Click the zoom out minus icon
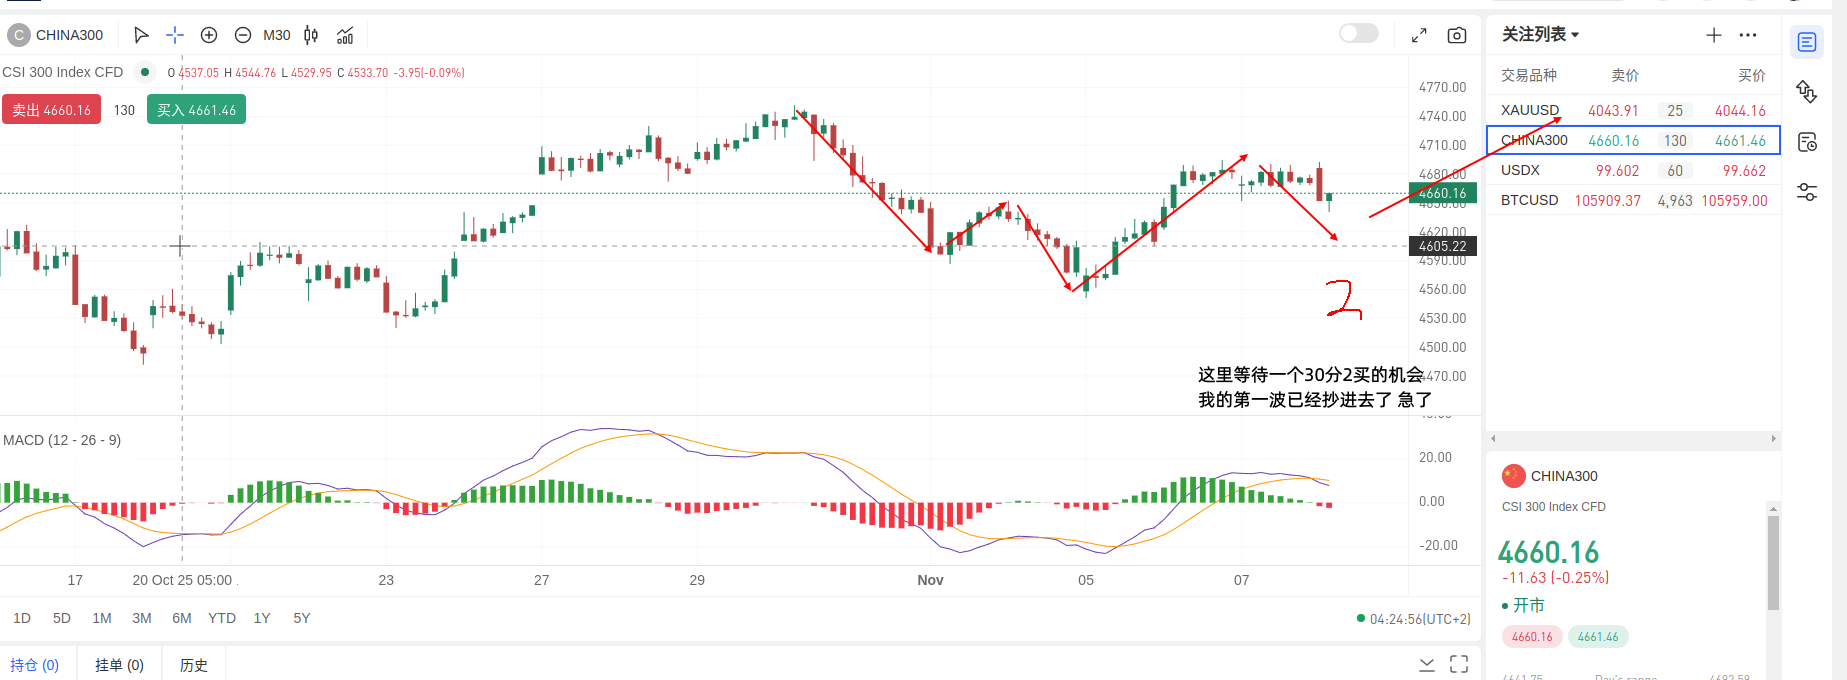 (x=243, y=35)
